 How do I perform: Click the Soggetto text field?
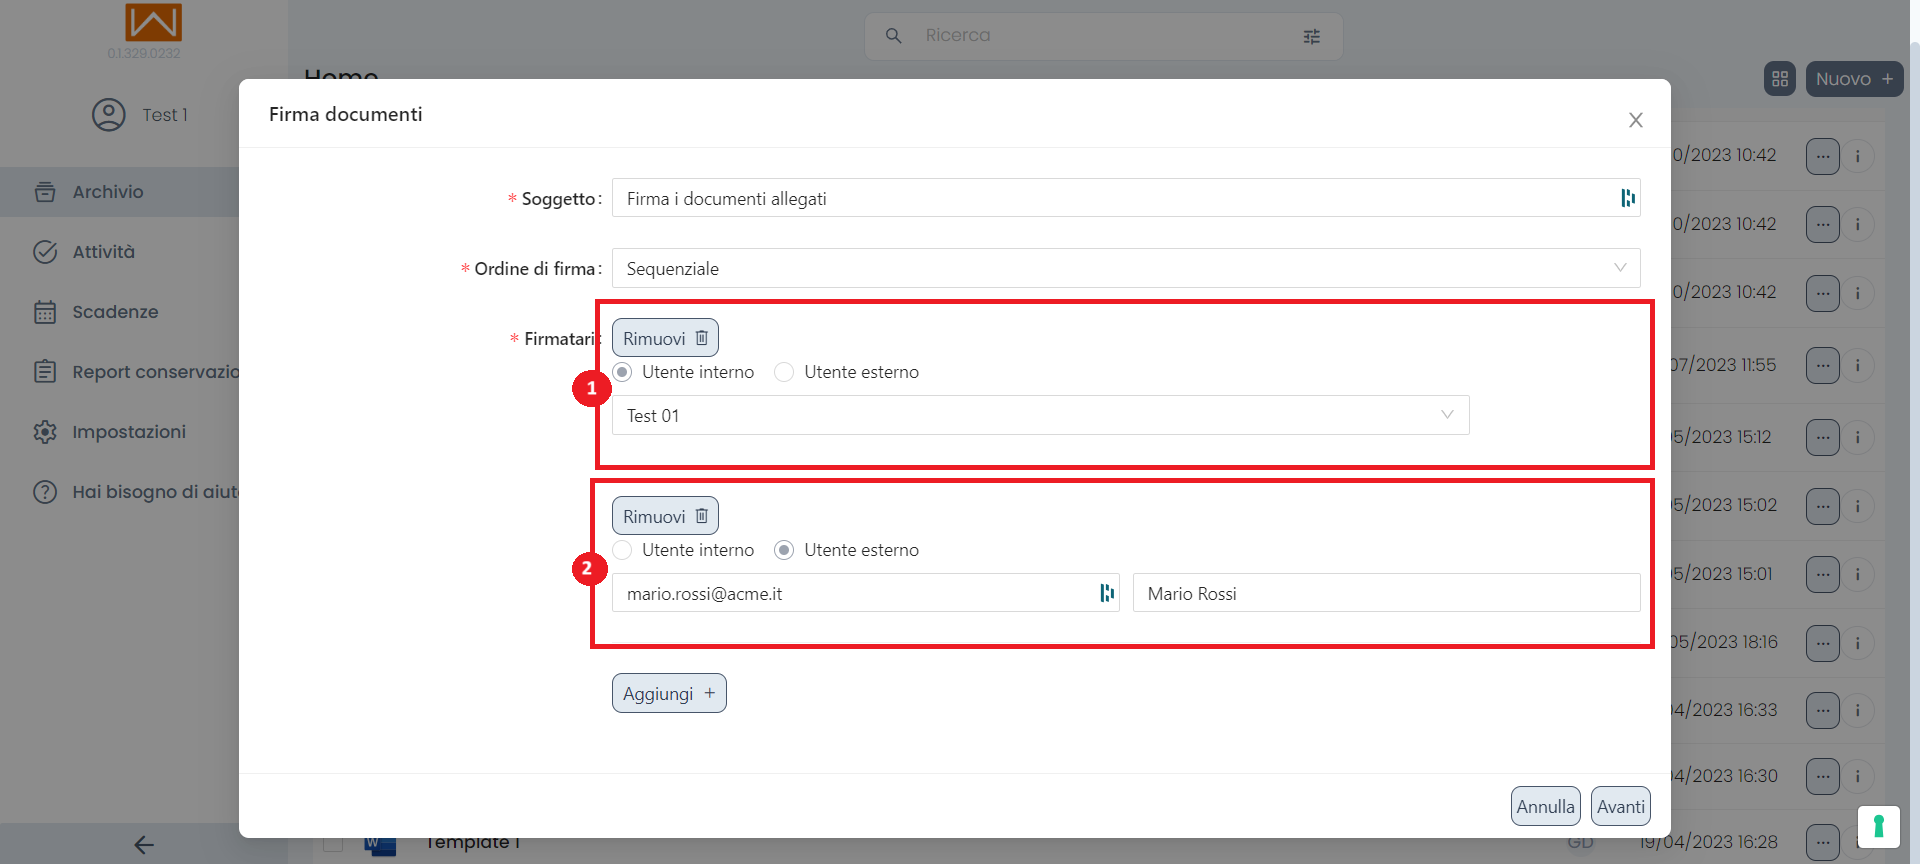pos(1126,198)
